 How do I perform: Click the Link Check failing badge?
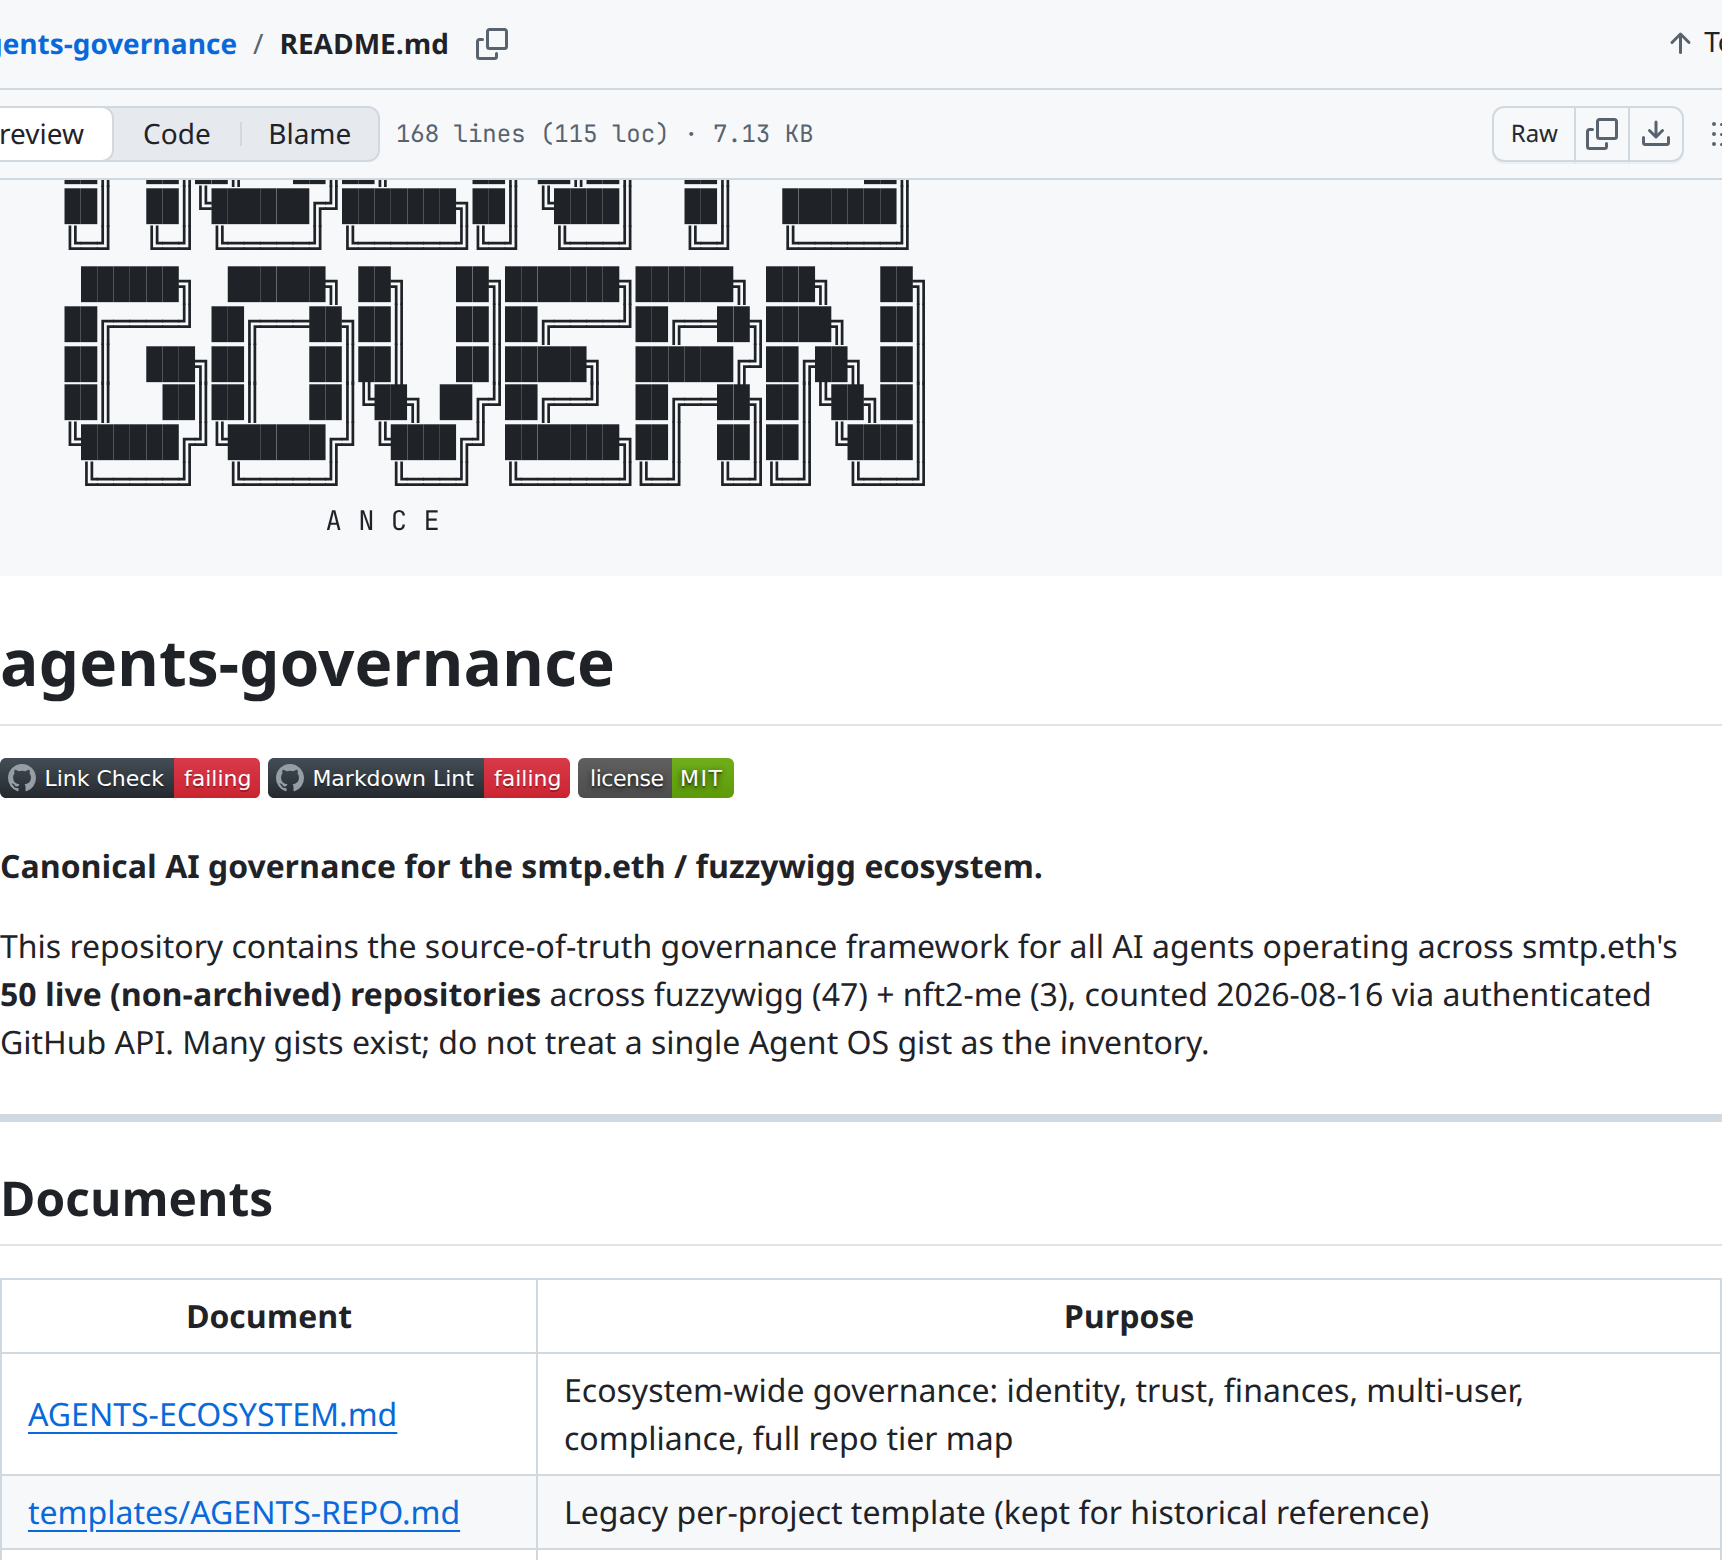pyautogui.click(x=130, y=778)
